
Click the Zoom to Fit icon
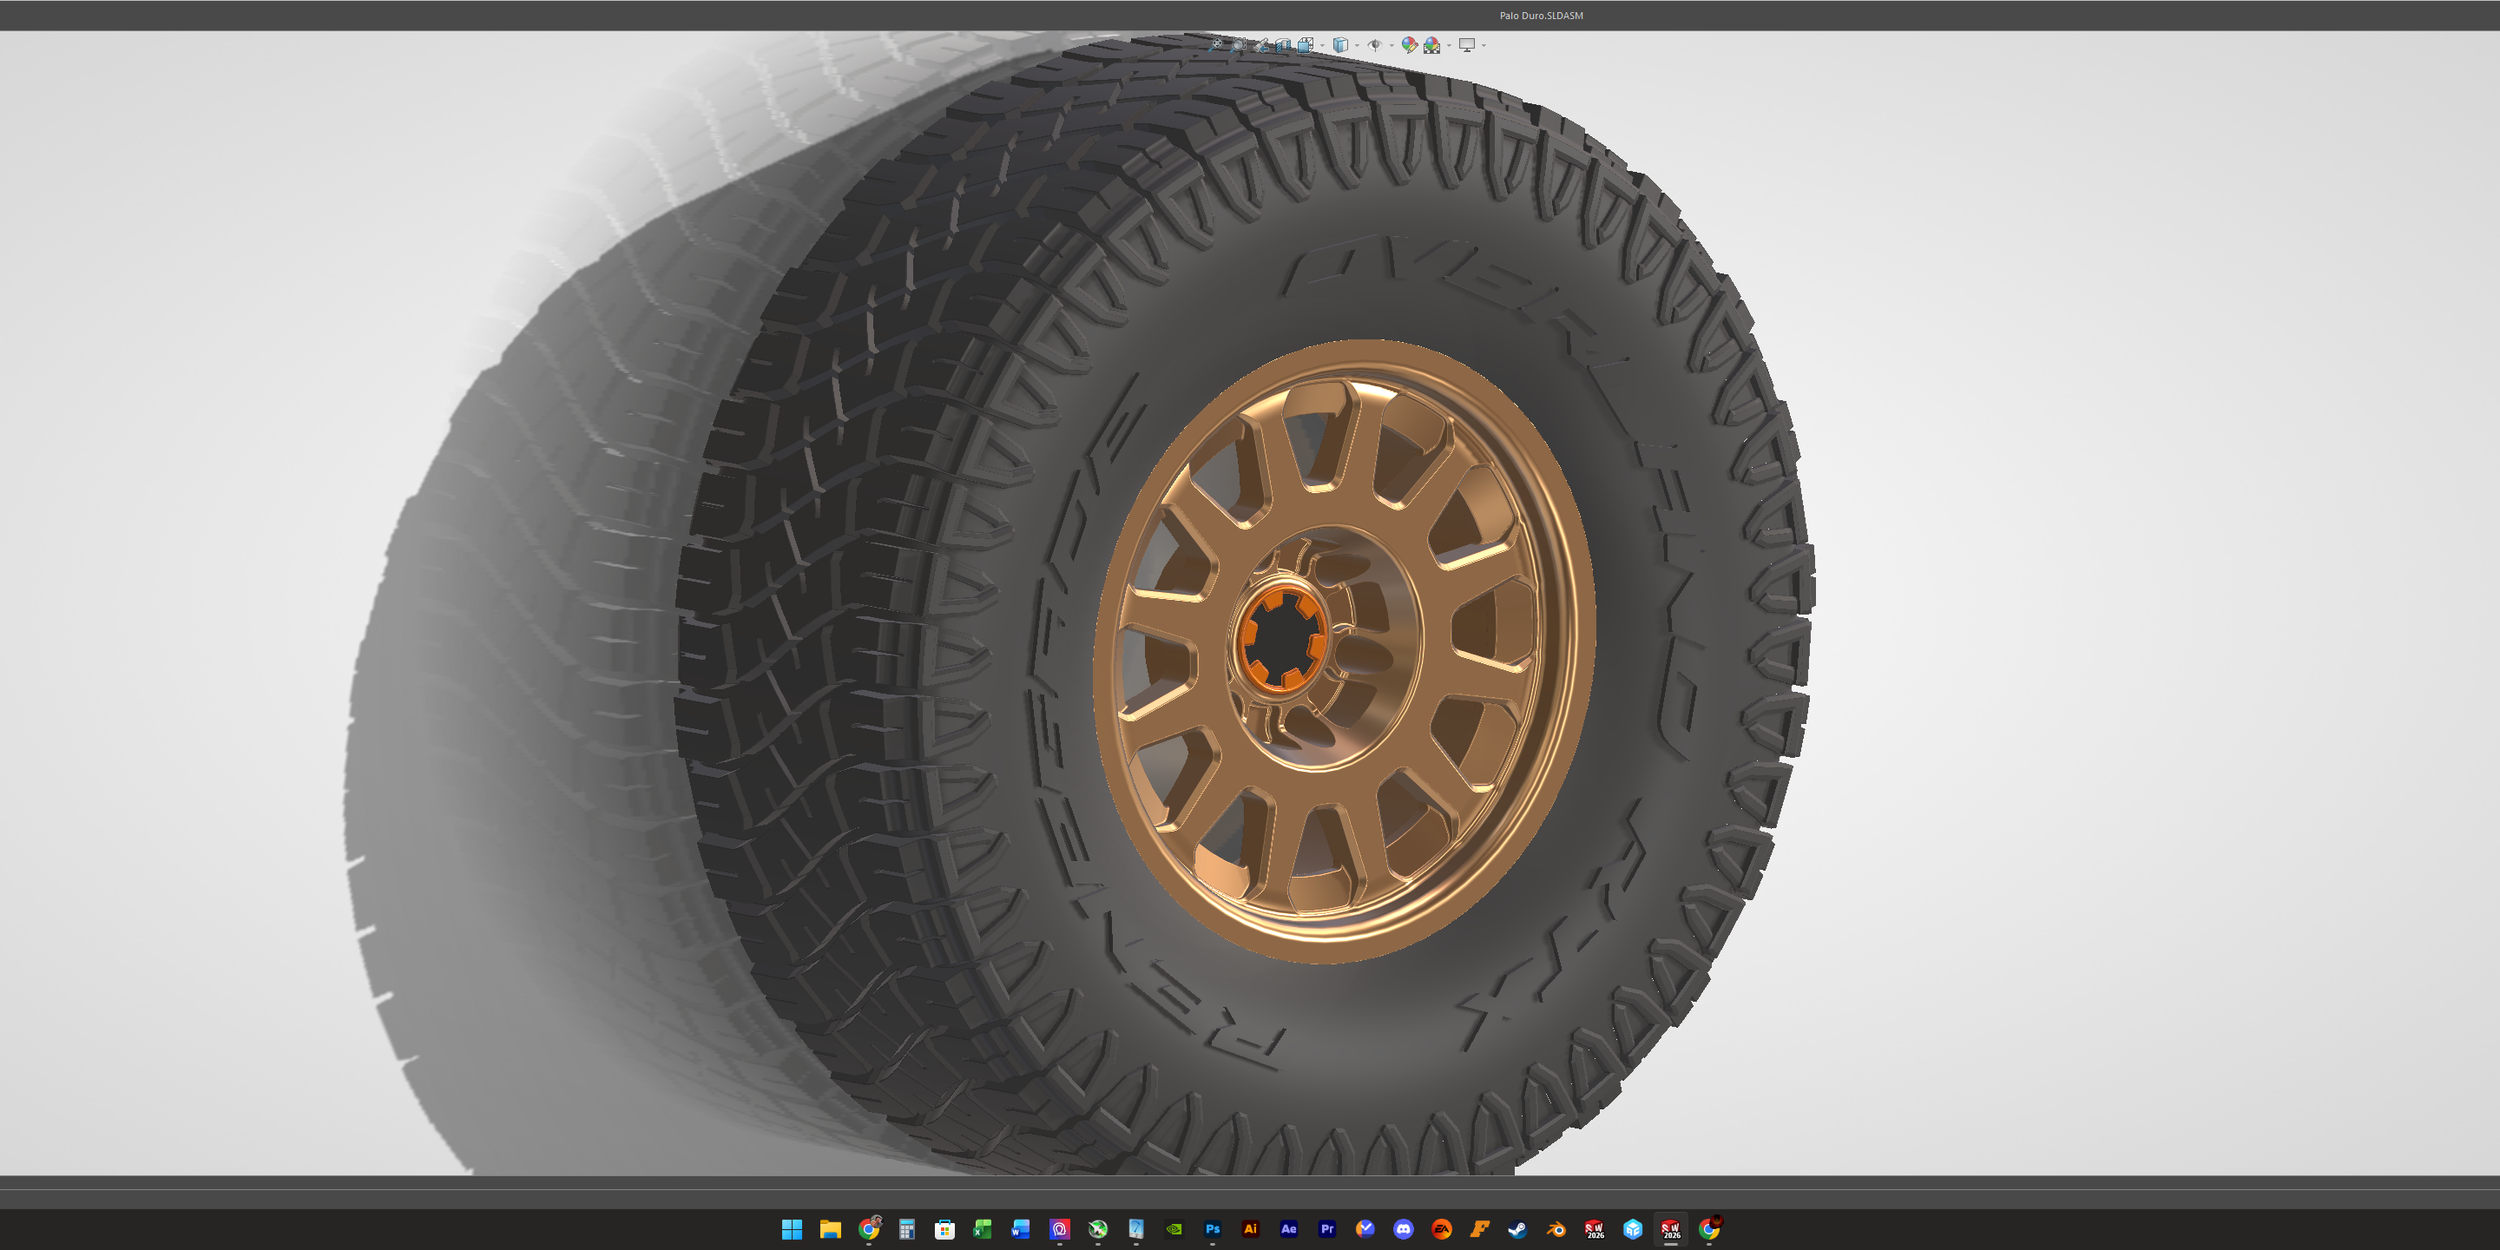(1217, 45)
